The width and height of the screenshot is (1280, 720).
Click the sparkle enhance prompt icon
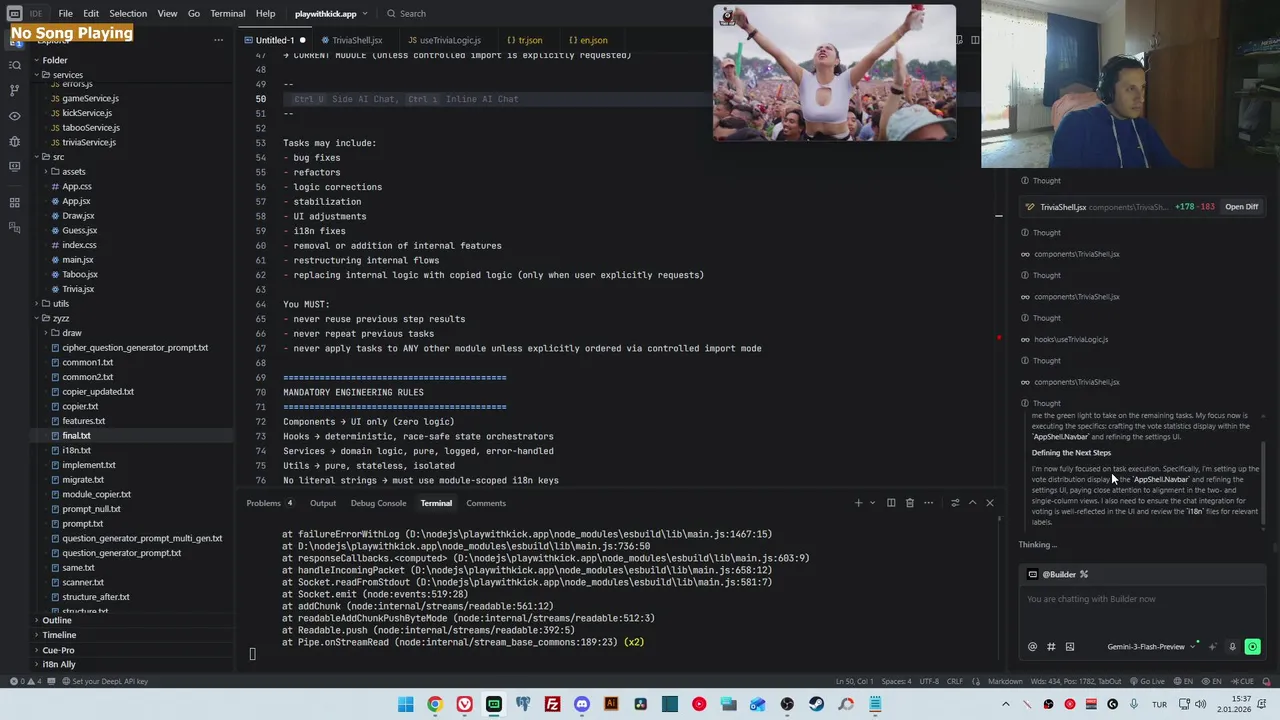[x=1212, y=647]
